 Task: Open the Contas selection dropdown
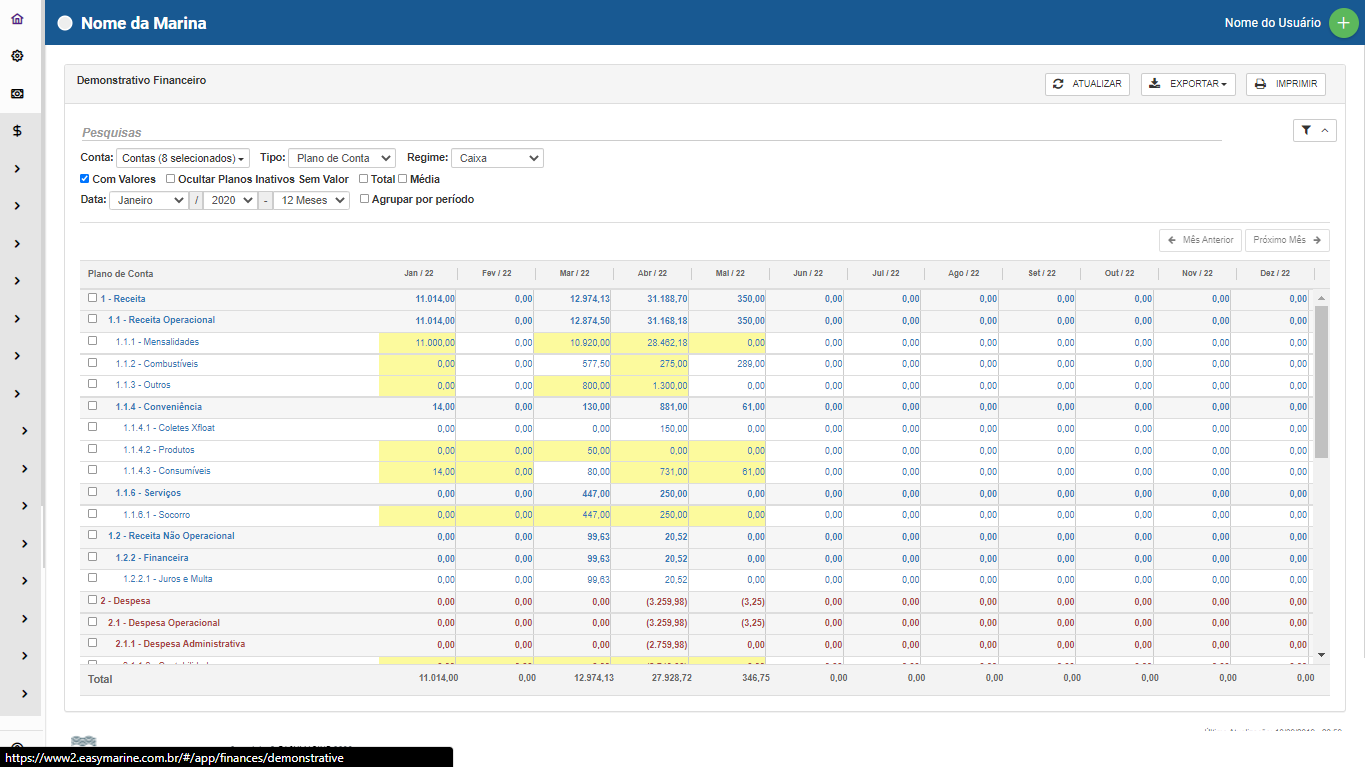click(x=183, y=158)
